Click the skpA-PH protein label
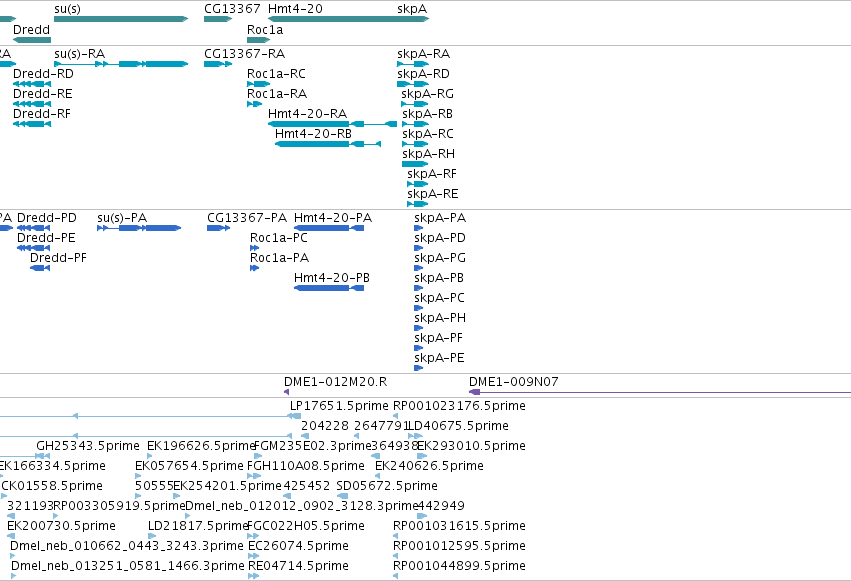This screenshot has height=581, width=851. pyautogui.click(x=440, y=318)
